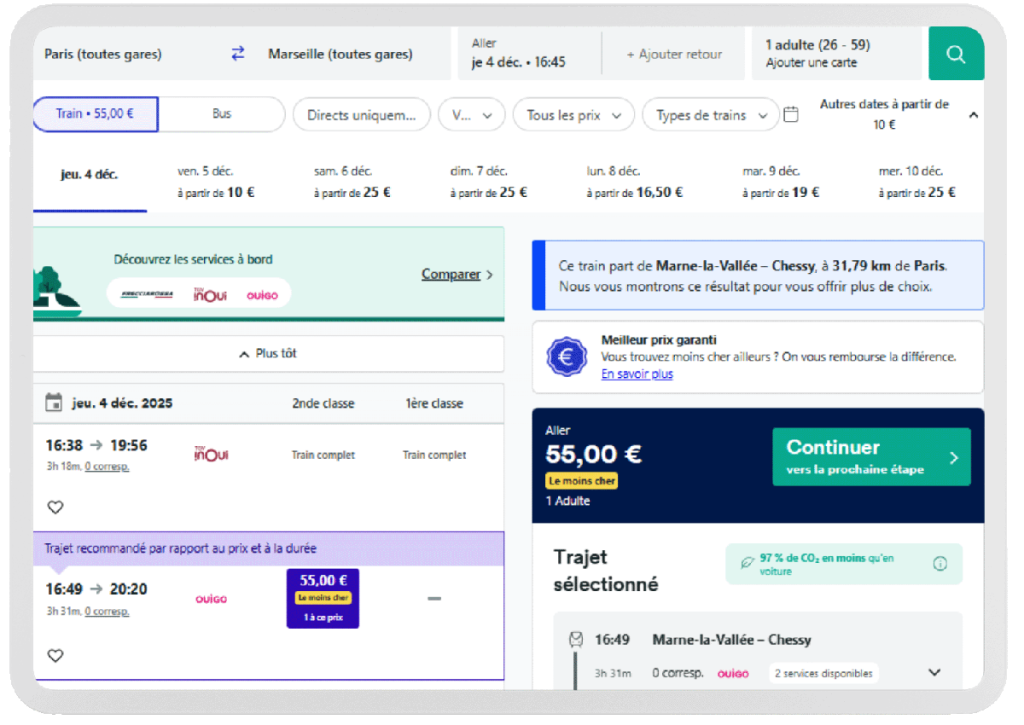The width and height of the screenshot is (1024, 725).
Task: Toggle the Directs uniquement filter
Action: (361, 114)
